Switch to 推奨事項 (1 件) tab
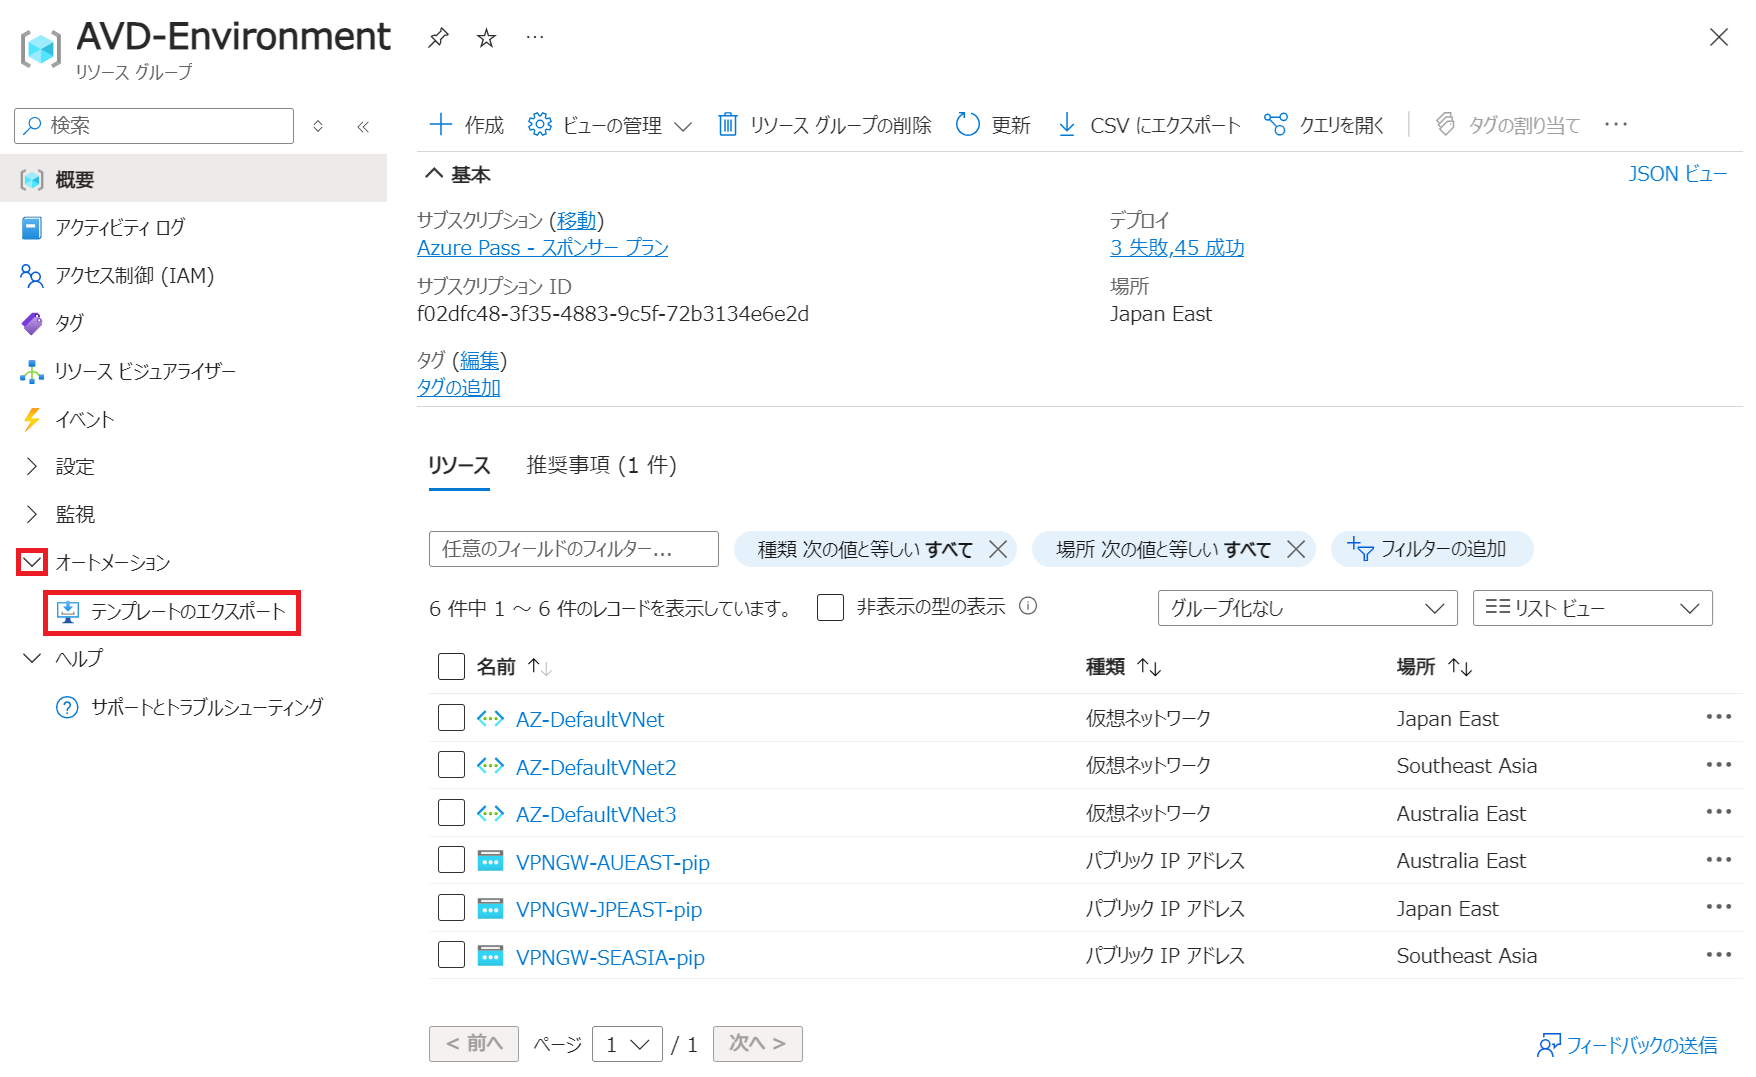Image resolution: width=1756 pixels, height=1077 pixels. click(602, 465)
